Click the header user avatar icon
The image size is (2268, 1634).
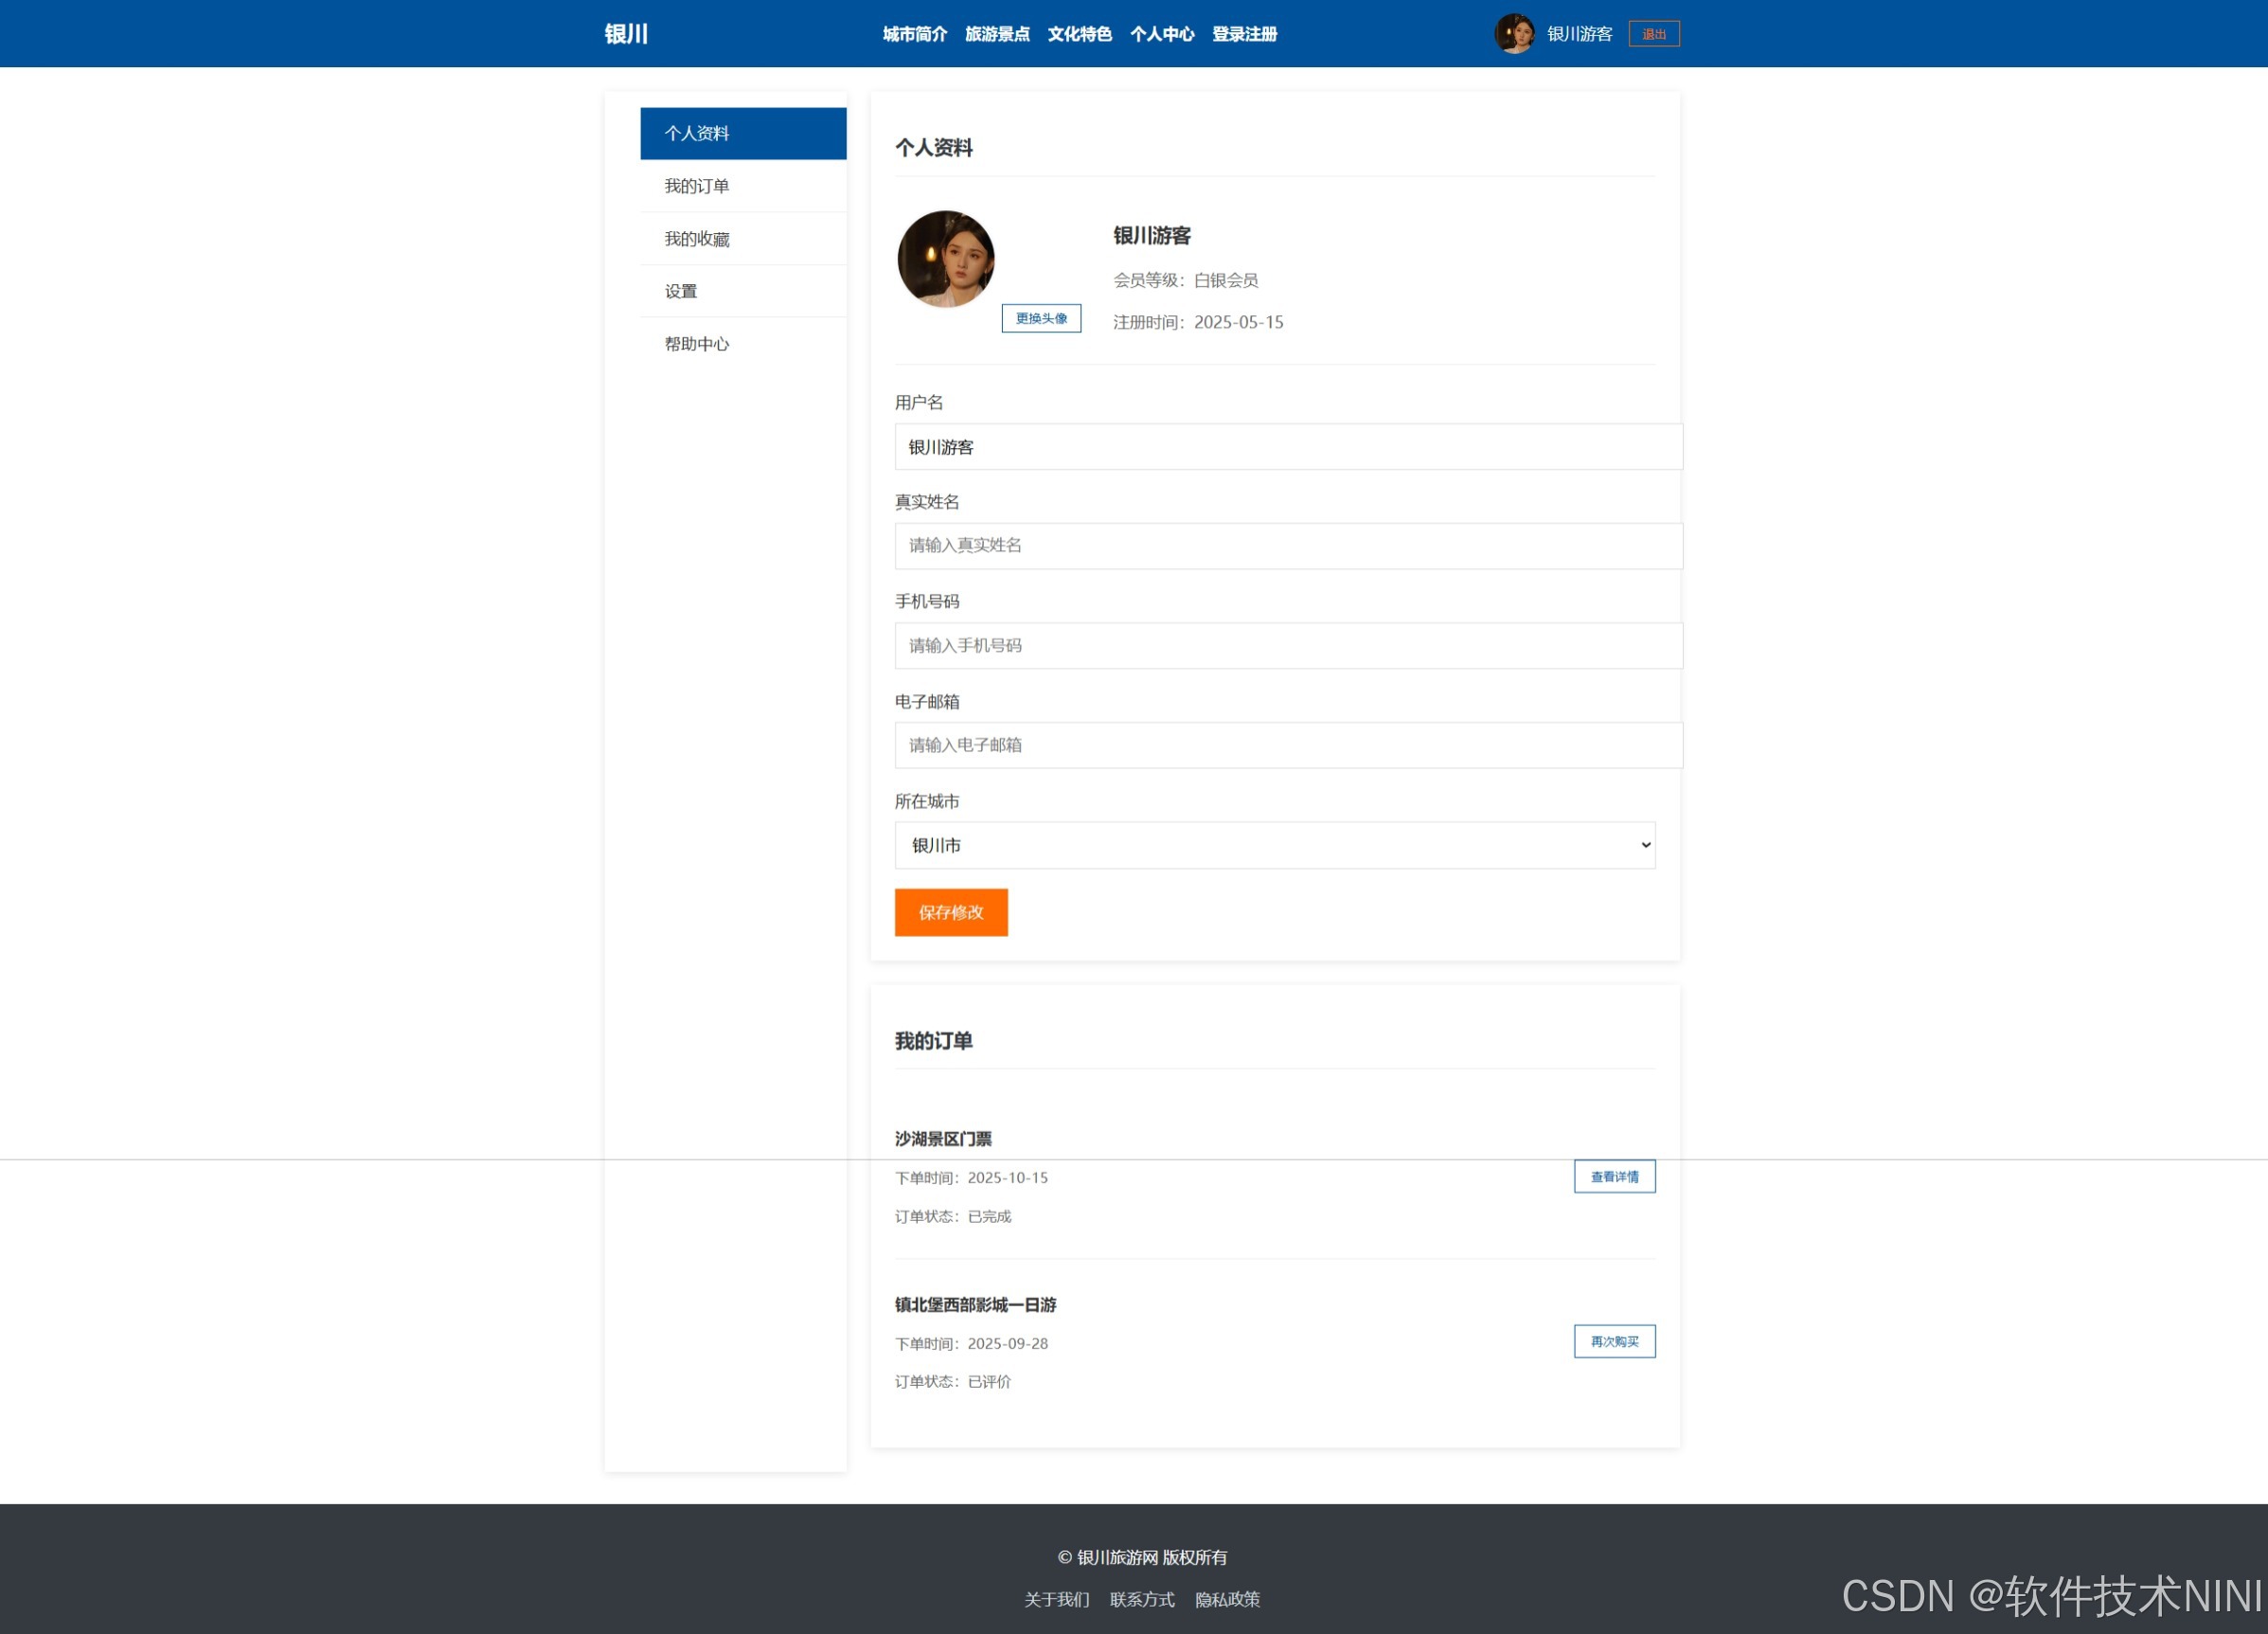tap(1514, 34)
